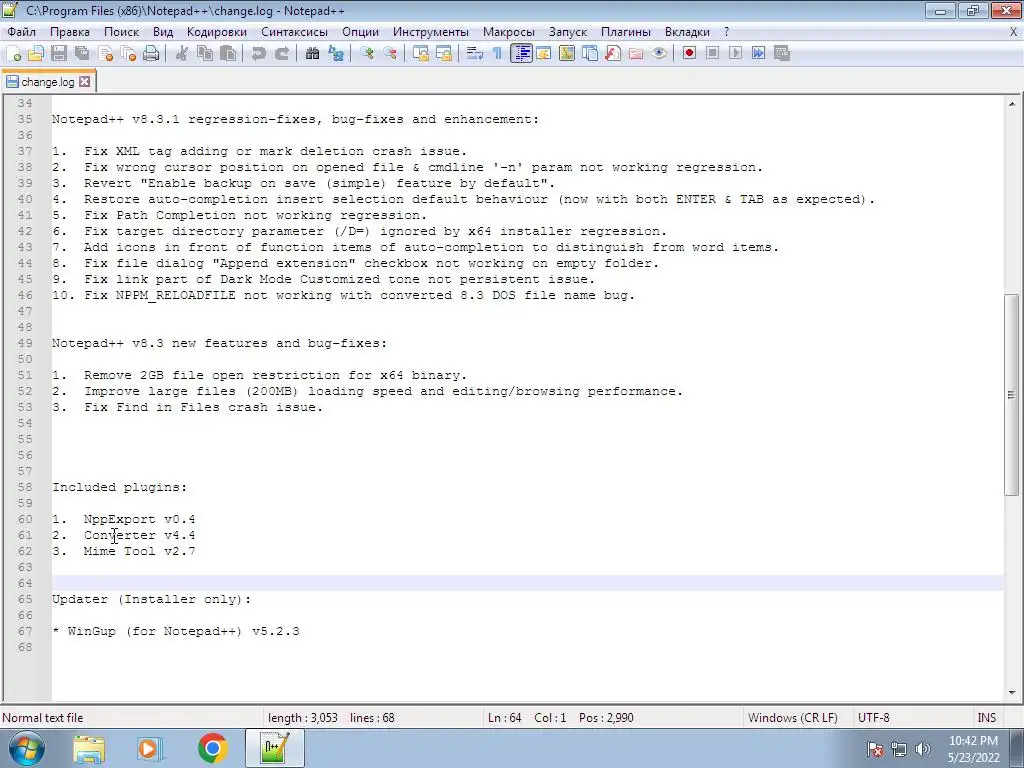Place the cursor on the 'Included plugins:' line
The height and width of the screenshot is (768, 1024).
coord(120,487)
